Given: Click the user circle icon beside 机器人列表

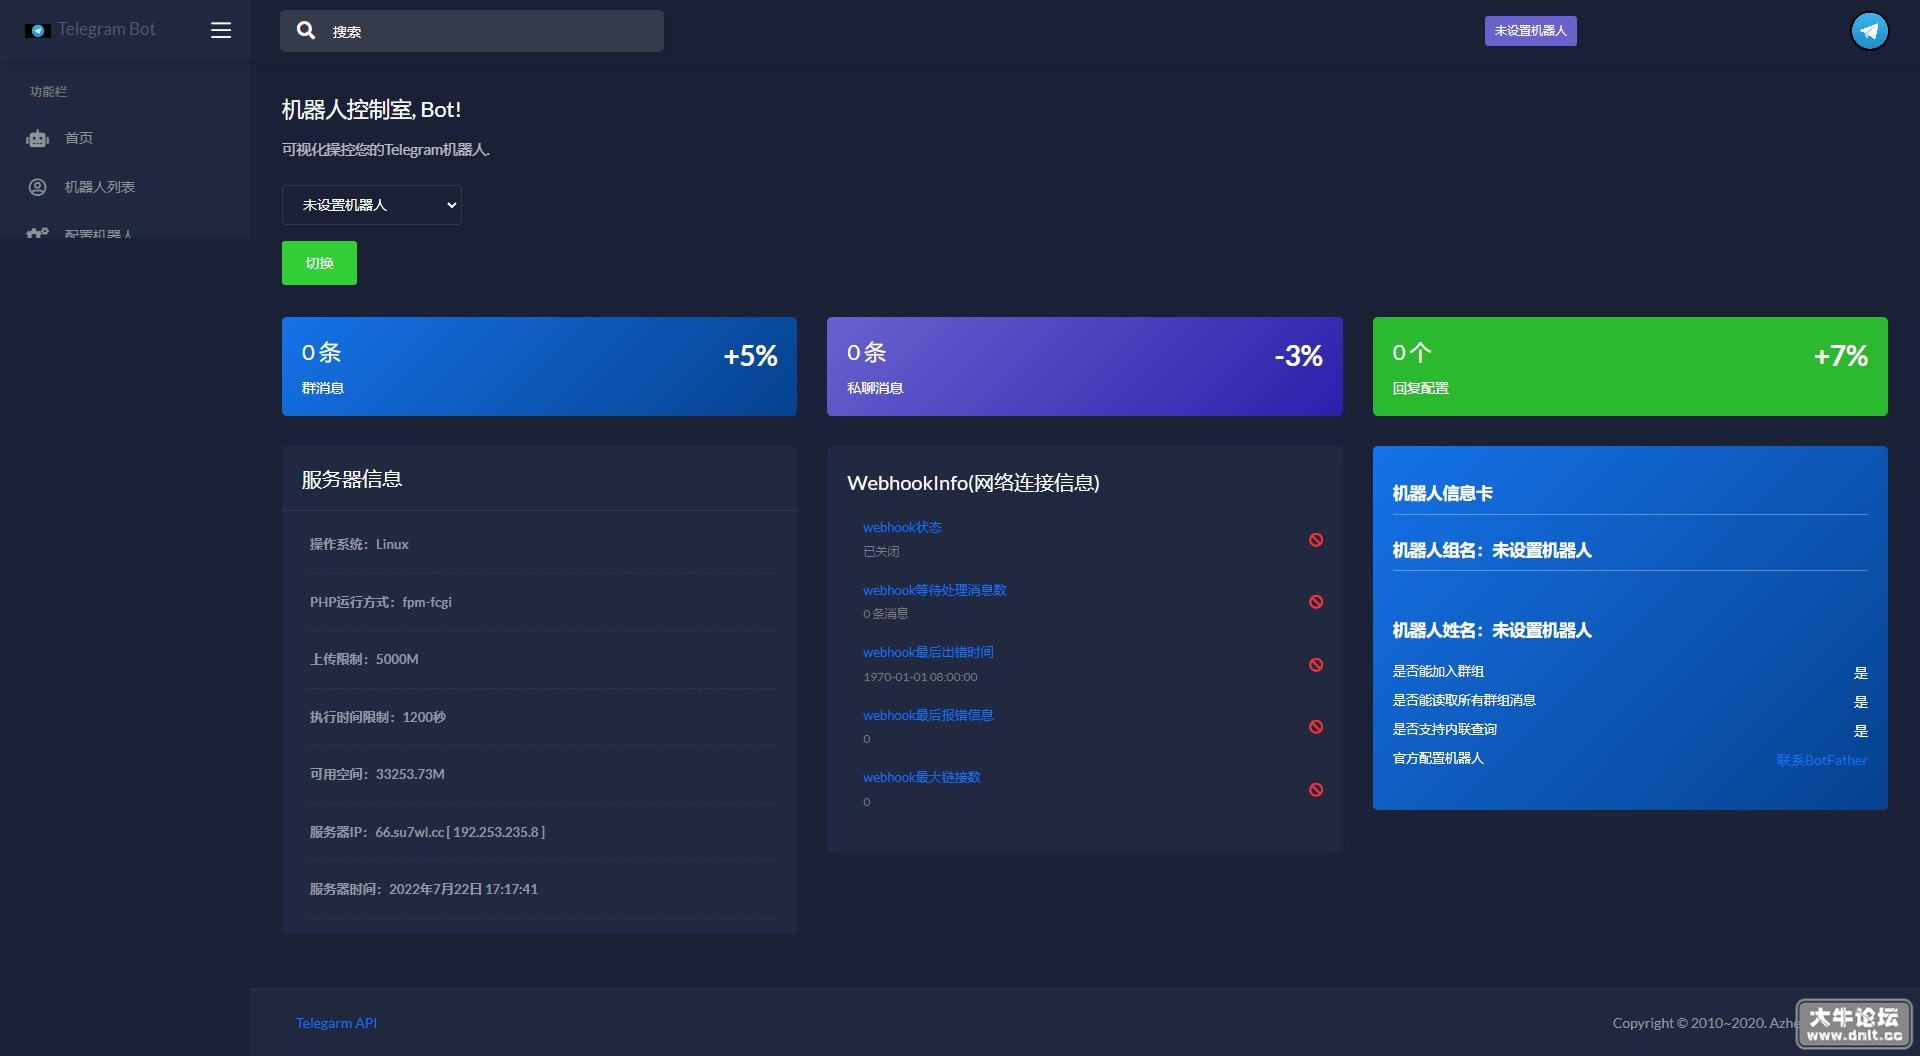Looking at the screenshot, I should pyautogui.click(x=38, y=187).
